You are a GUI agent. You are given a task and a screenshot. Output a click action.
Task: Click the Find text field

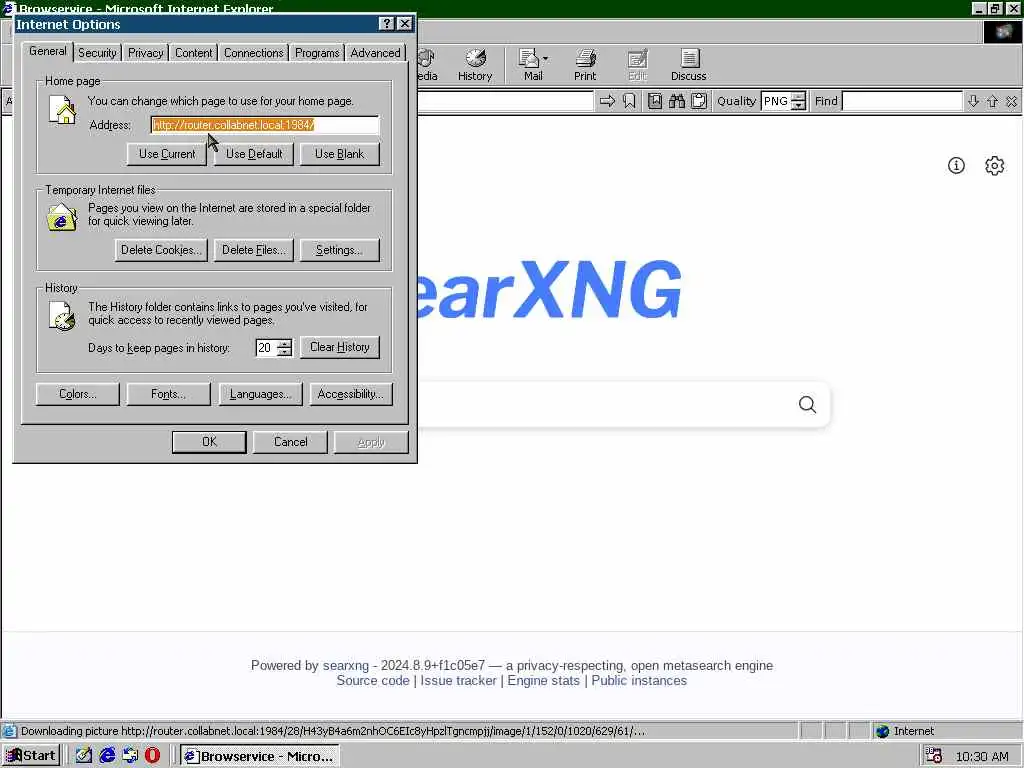point(902,101)
